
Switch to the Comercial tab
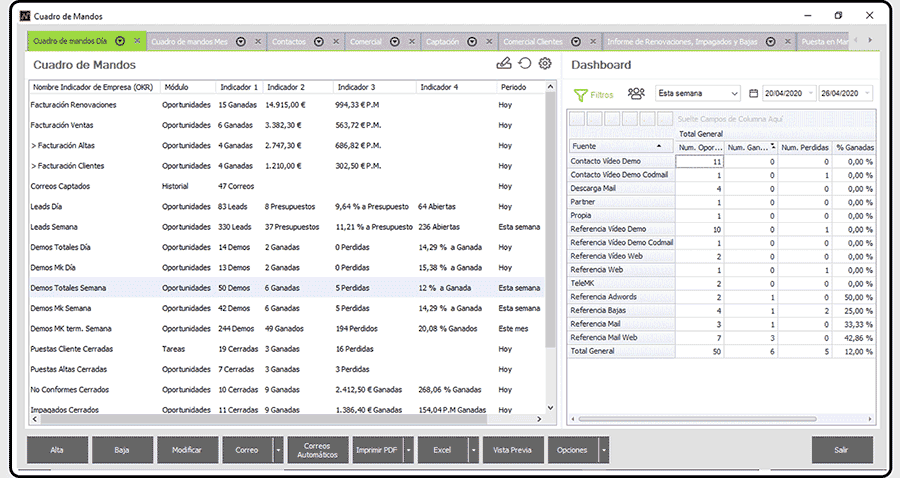[x=366, y=41]
